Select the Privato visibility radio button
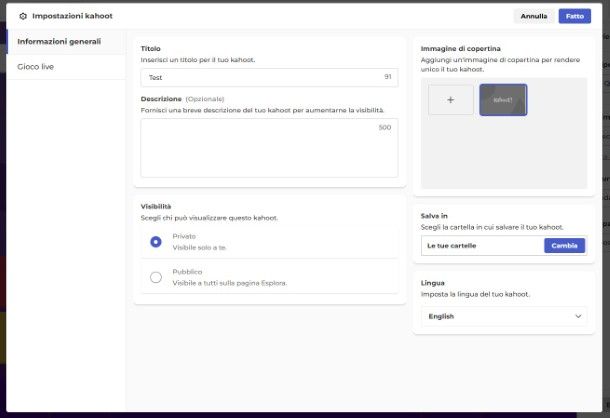This screenshot has height=418, width=610. click(x=156, y=241)
